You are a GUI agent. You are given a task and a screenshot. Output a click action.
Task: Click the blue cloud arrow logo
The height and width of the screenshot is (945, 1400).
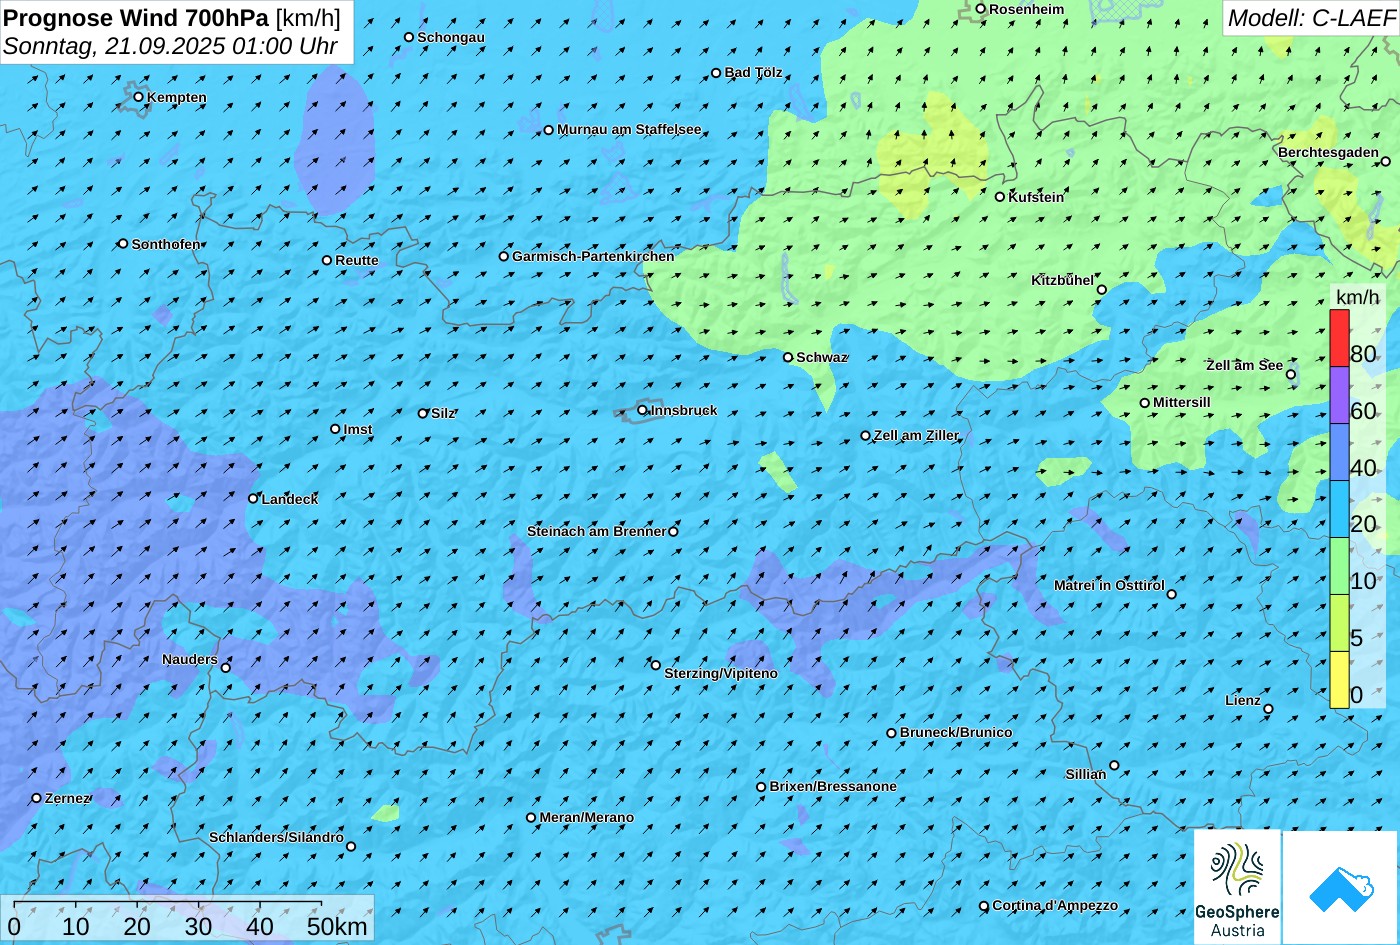[1340, 887]
